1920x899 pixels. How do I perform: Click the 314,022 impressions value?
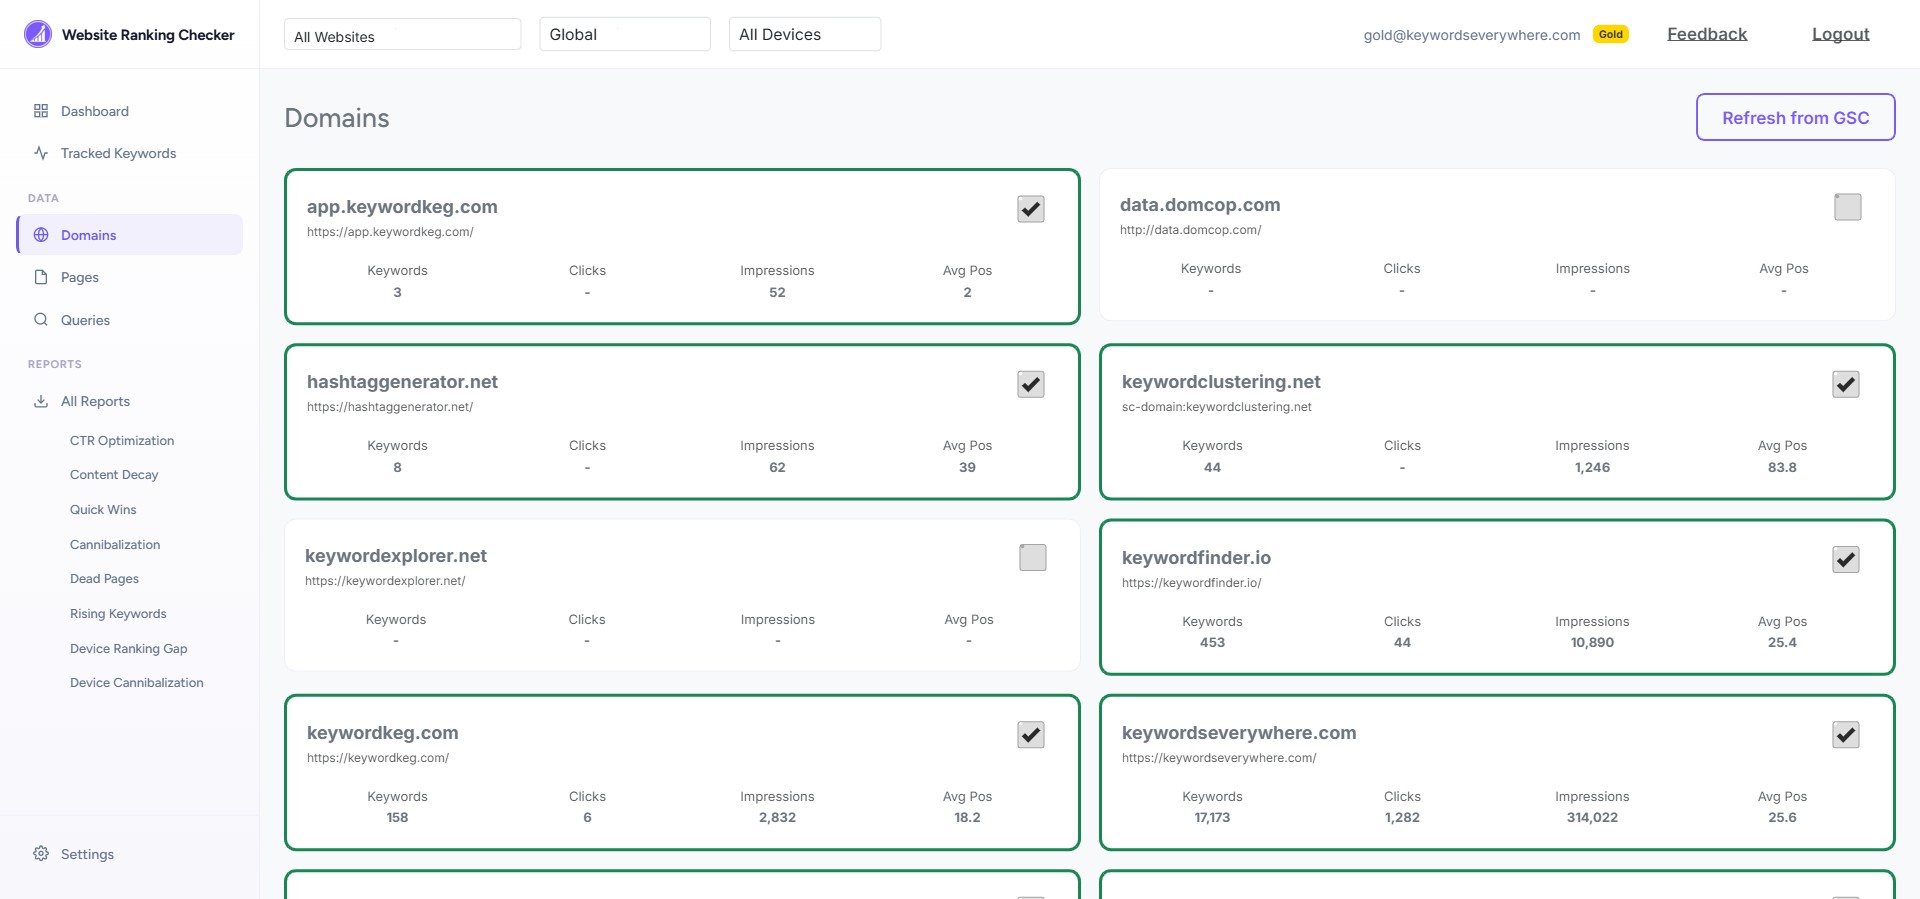pos(1592,818)
